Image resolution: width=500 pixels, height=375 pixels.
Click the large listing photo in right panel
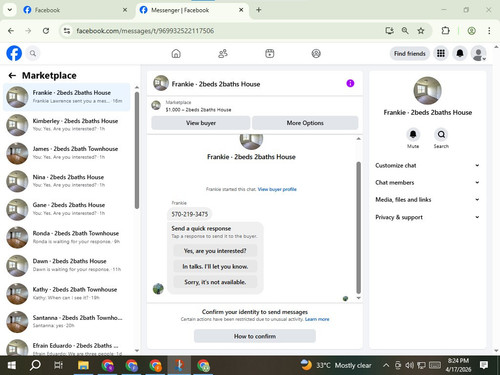coord(427,91)
